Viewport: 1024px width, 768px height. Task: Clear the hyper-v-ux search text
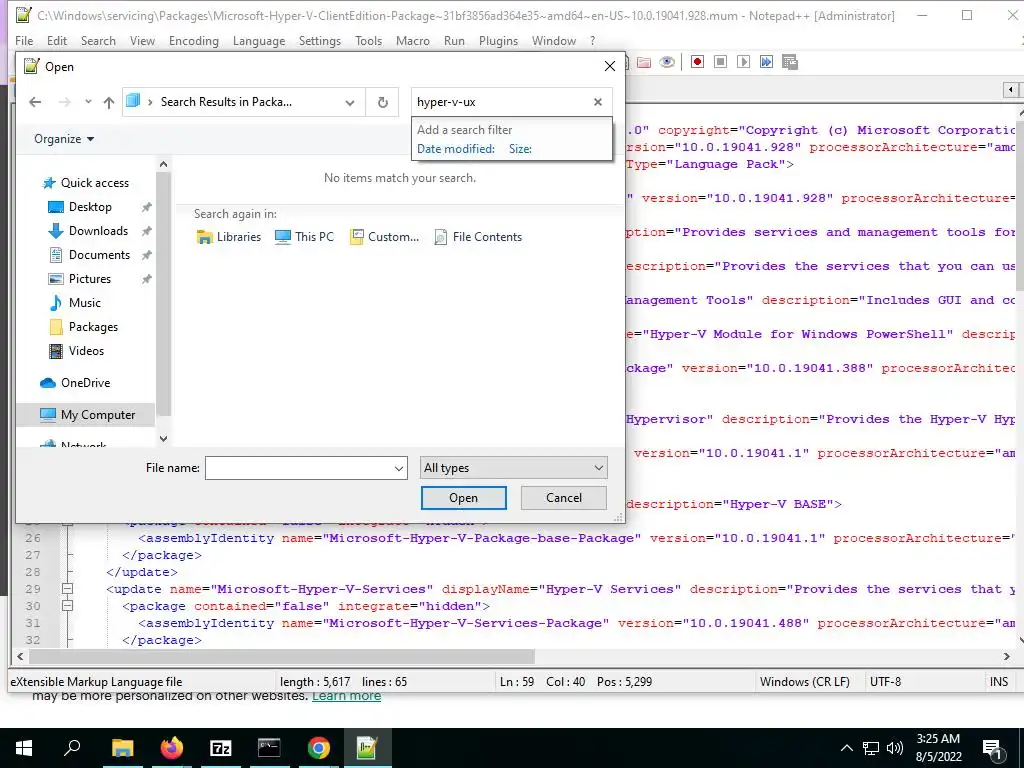598,102
